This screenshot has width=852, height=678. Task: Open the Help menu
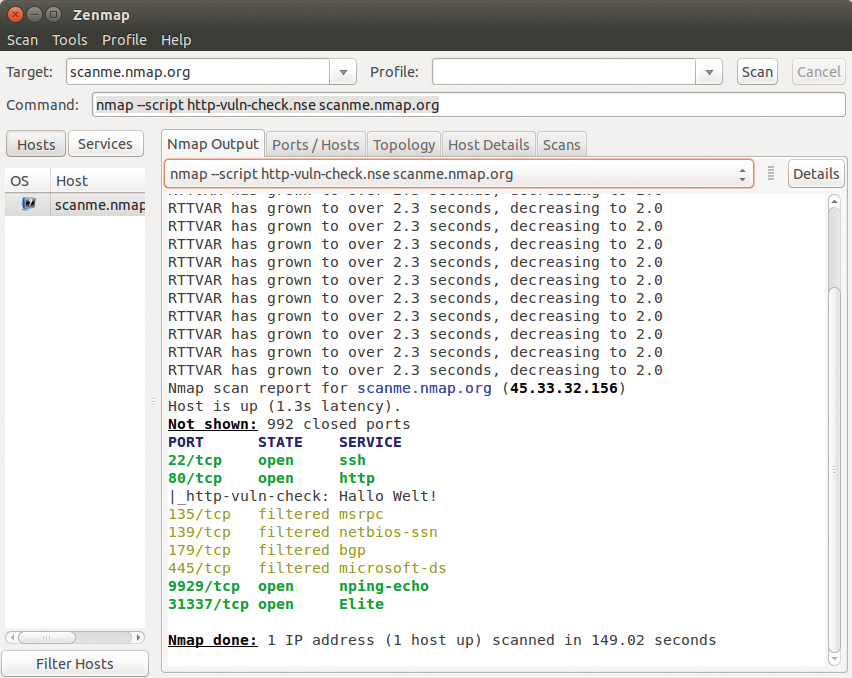click(x=176, y=40)
